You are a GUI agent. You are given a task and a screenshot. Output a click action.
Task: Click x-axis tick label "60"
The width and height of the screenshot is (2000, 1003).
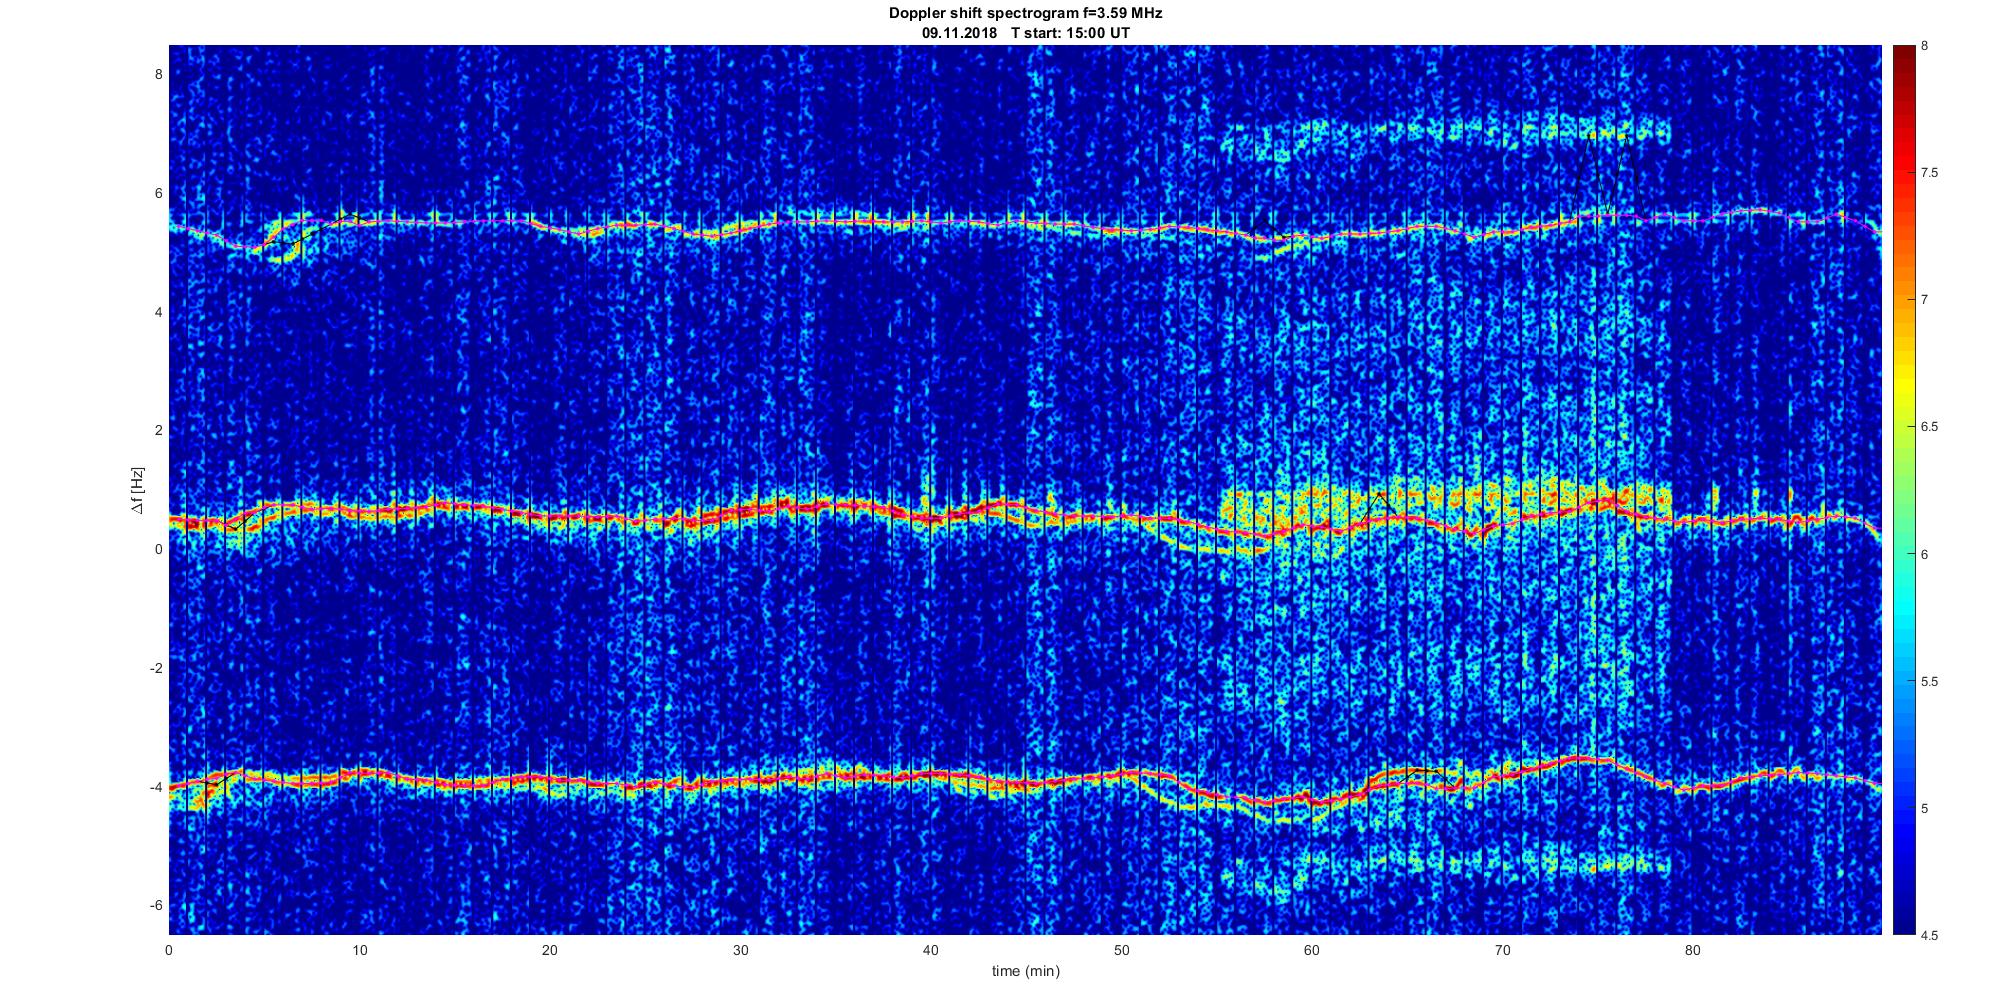point(1312,950)
